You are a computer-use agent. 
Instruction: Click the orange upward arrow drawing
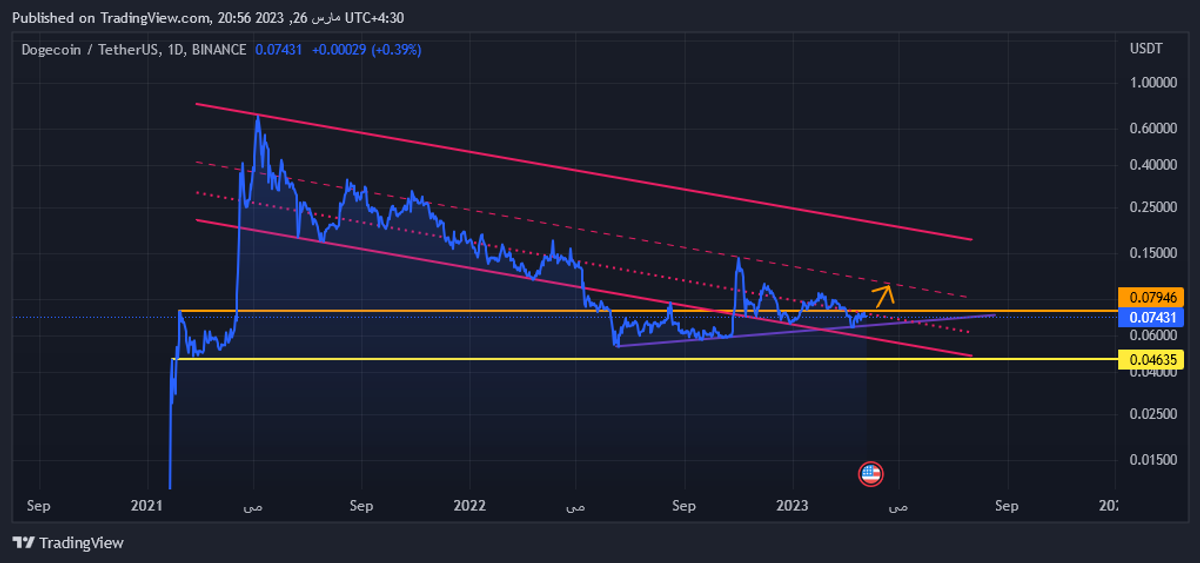[x=883, y=295]
